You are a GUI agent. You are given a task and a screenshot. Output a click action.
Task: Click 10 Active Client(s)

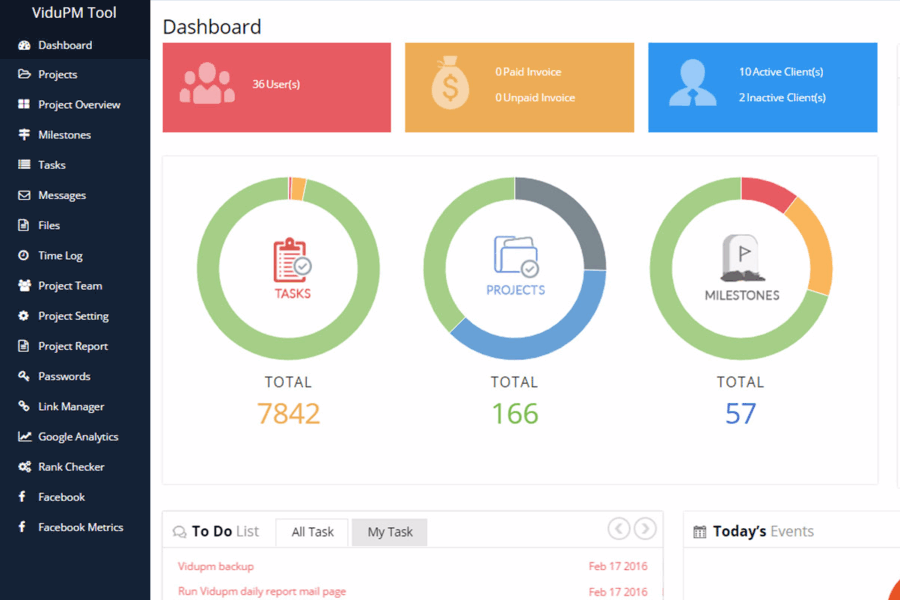pos(781,72)
